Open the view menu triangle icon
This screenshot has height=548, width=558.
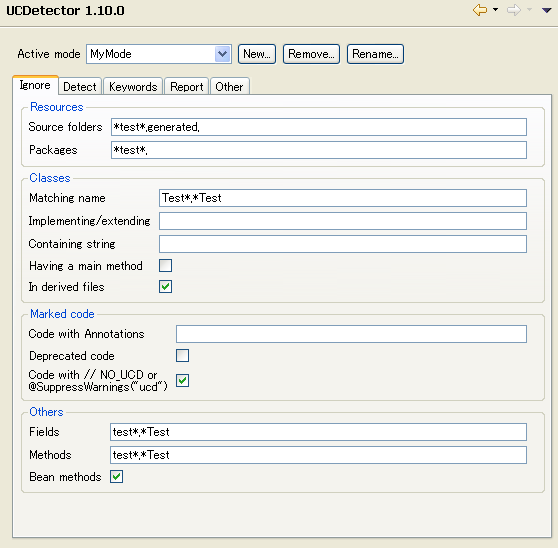click(547, 10)
